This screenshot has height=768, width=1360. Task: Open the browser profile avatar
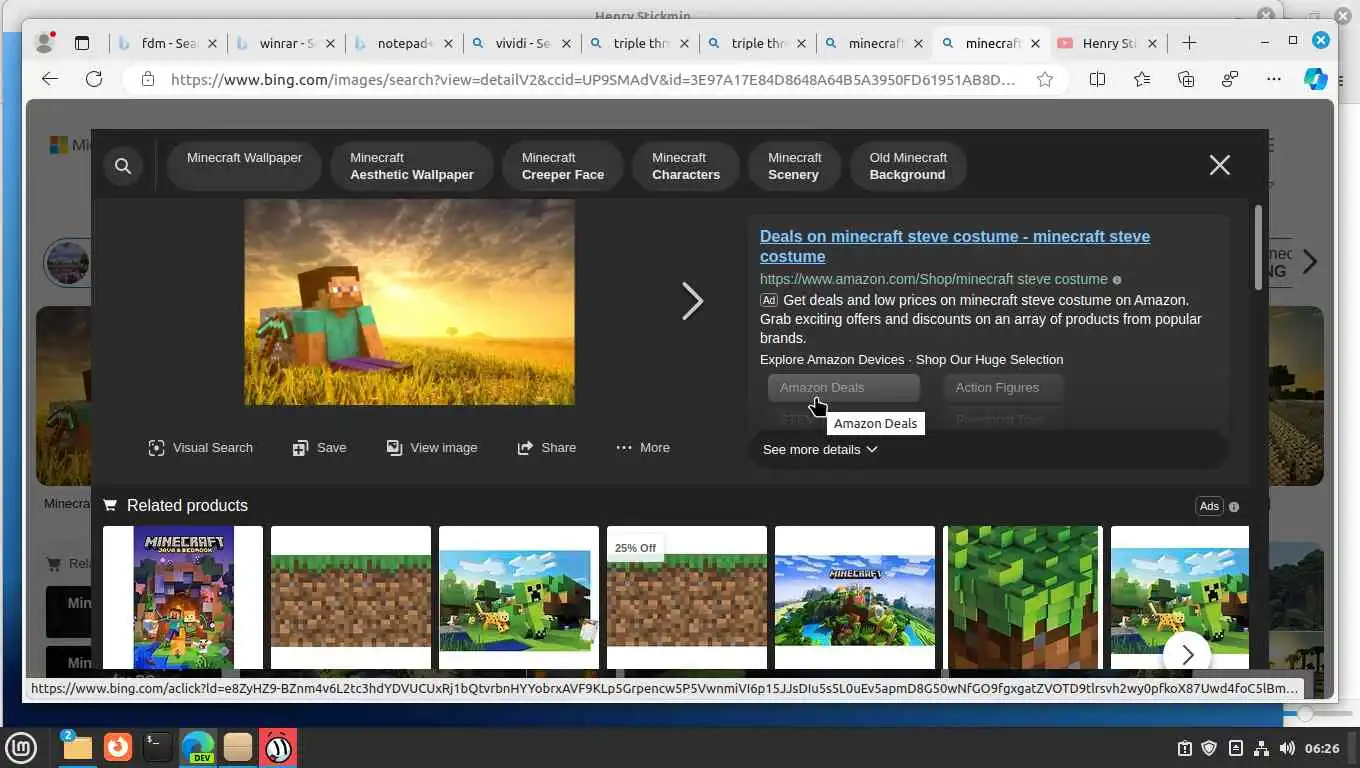(44, 43)
